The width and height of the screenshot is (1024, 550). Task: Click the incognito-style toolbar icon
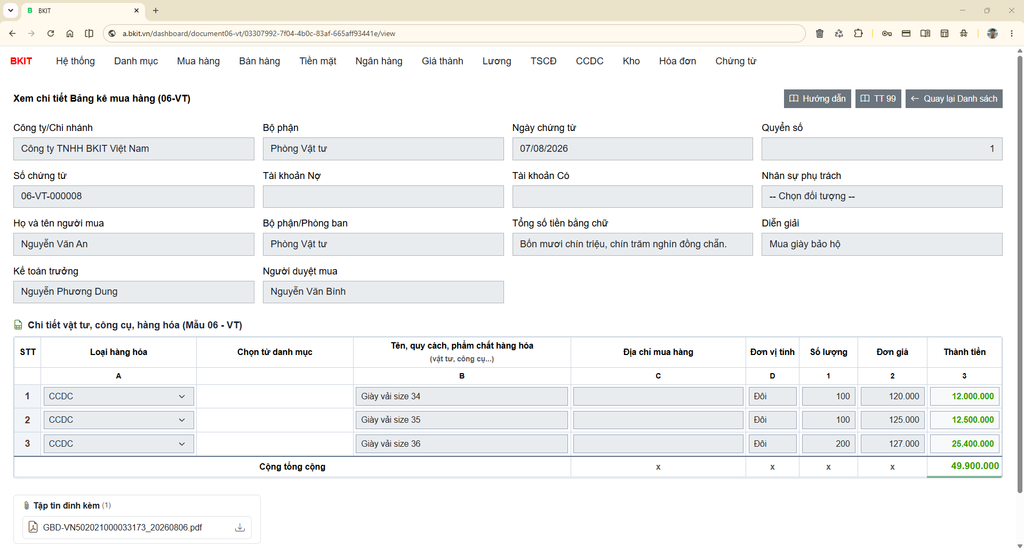[x=964, y=33]
